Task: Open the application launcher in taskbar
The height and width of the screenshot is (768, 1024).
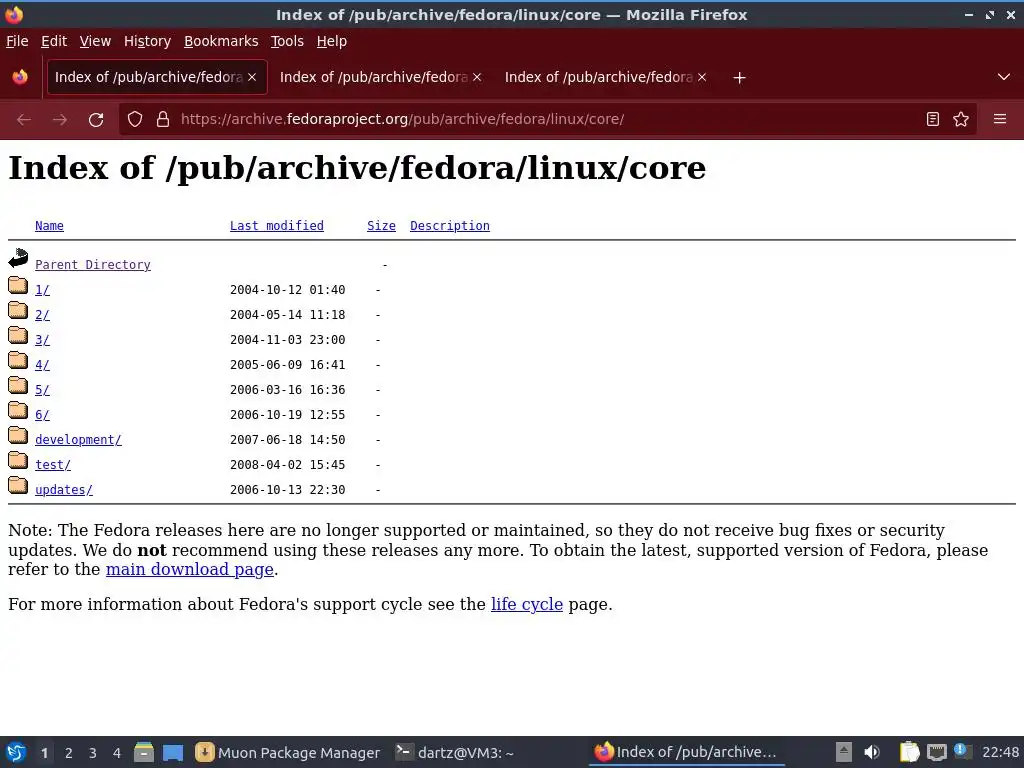Action: coord(16,753)
